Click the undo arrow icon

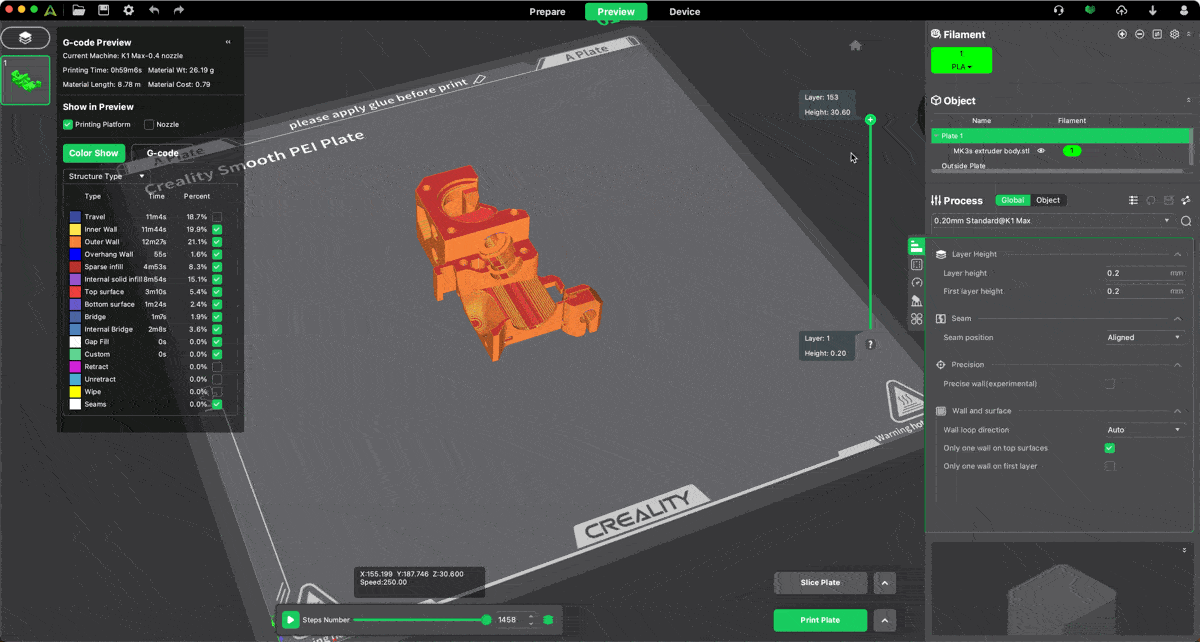tap(153, 11)
